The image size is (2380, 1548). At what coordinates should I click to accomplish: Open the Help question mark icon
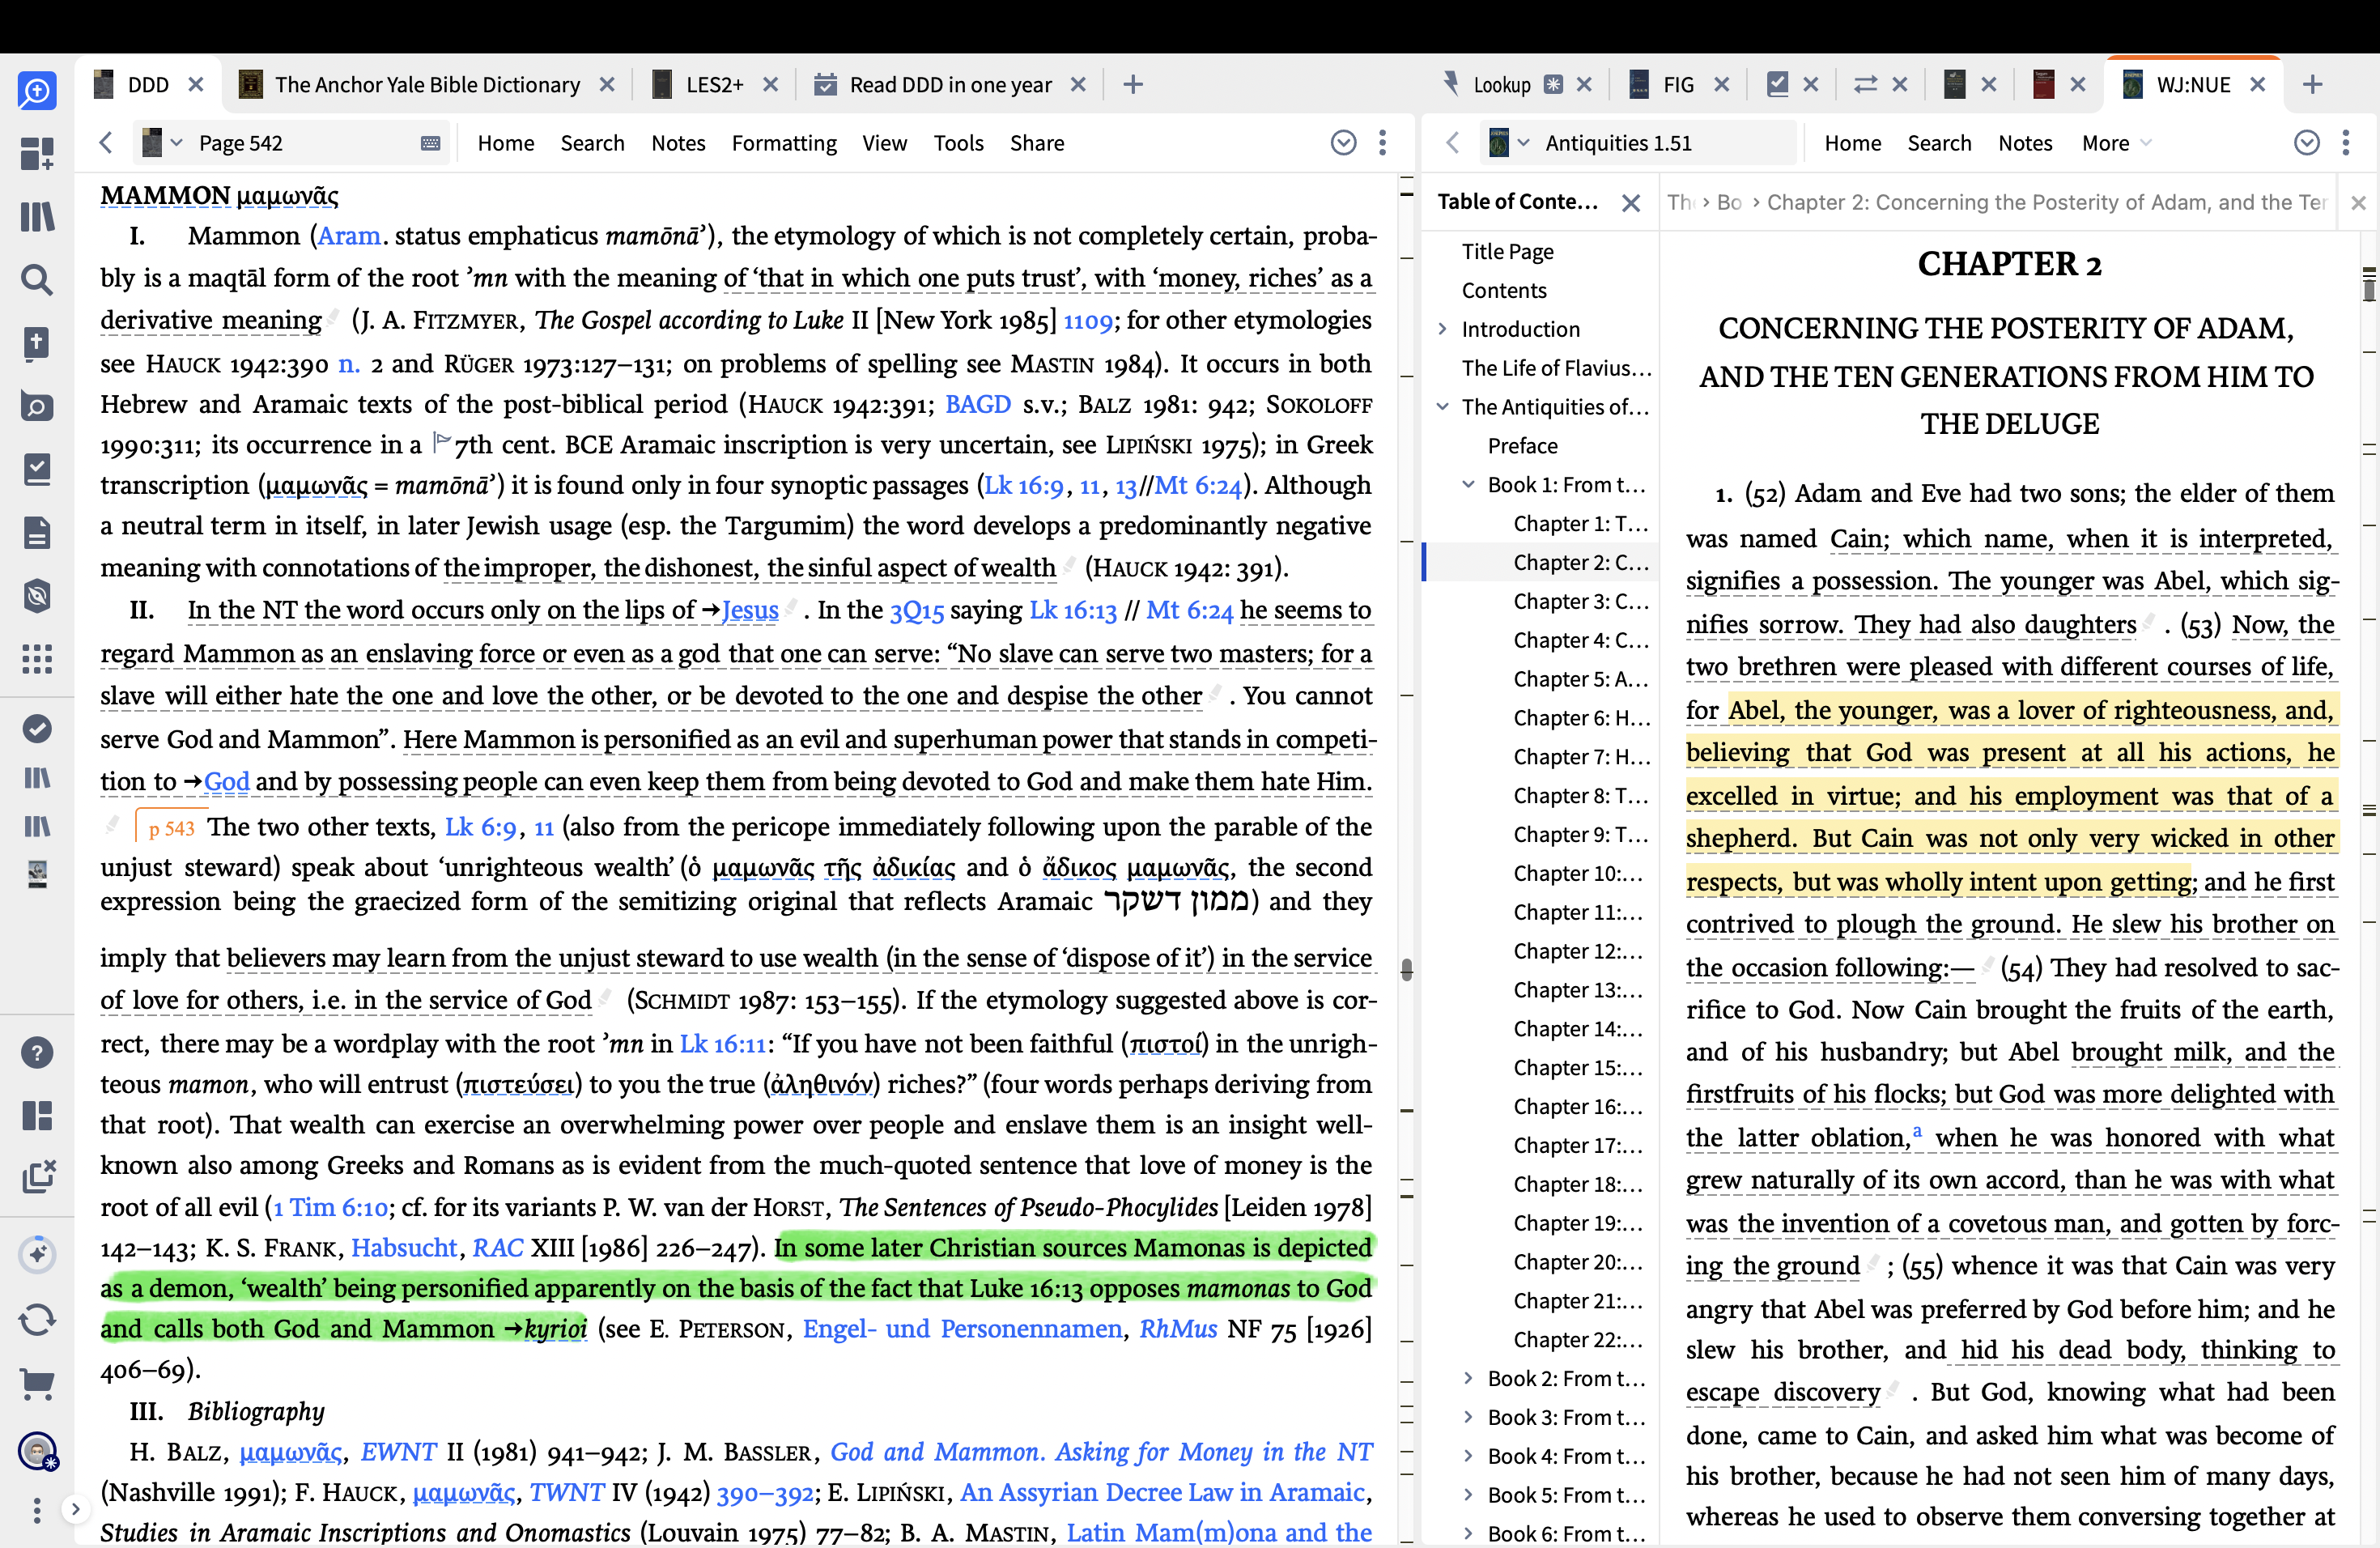click(37, 1052)
